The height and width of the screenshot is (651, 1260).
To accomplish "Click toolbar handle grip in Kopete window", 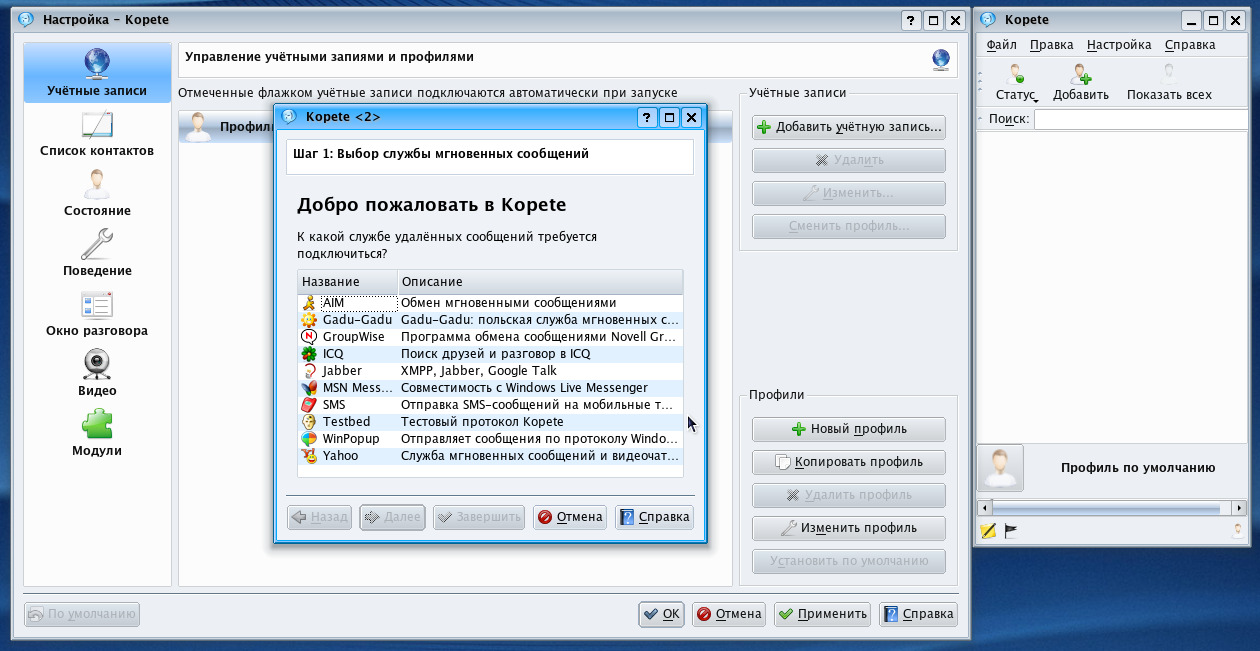I will (981, 82).
